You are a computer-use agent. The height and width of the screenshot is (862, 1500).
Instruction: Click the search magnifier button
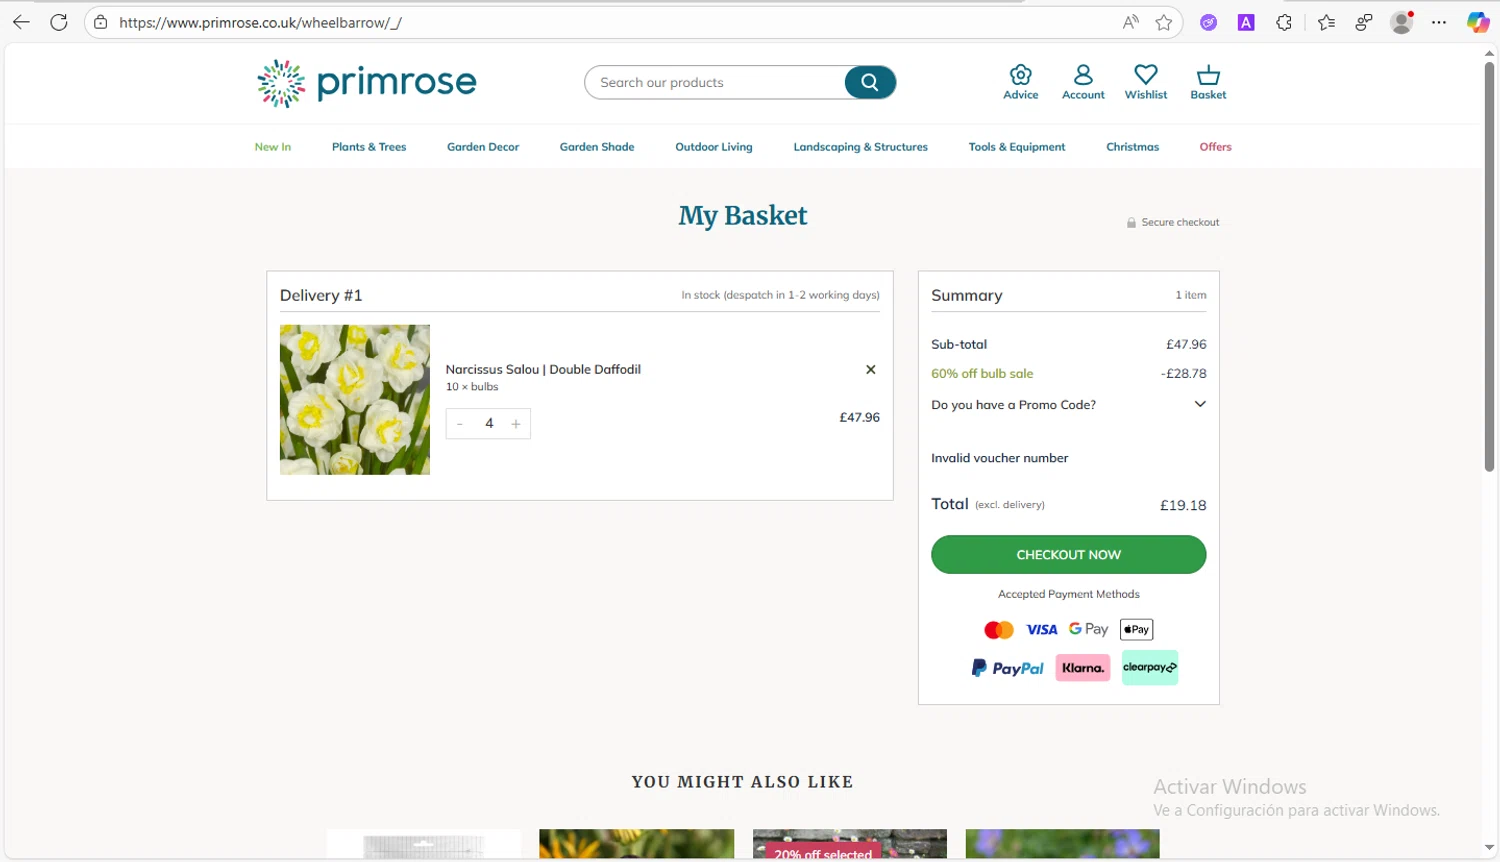[870, 82]
